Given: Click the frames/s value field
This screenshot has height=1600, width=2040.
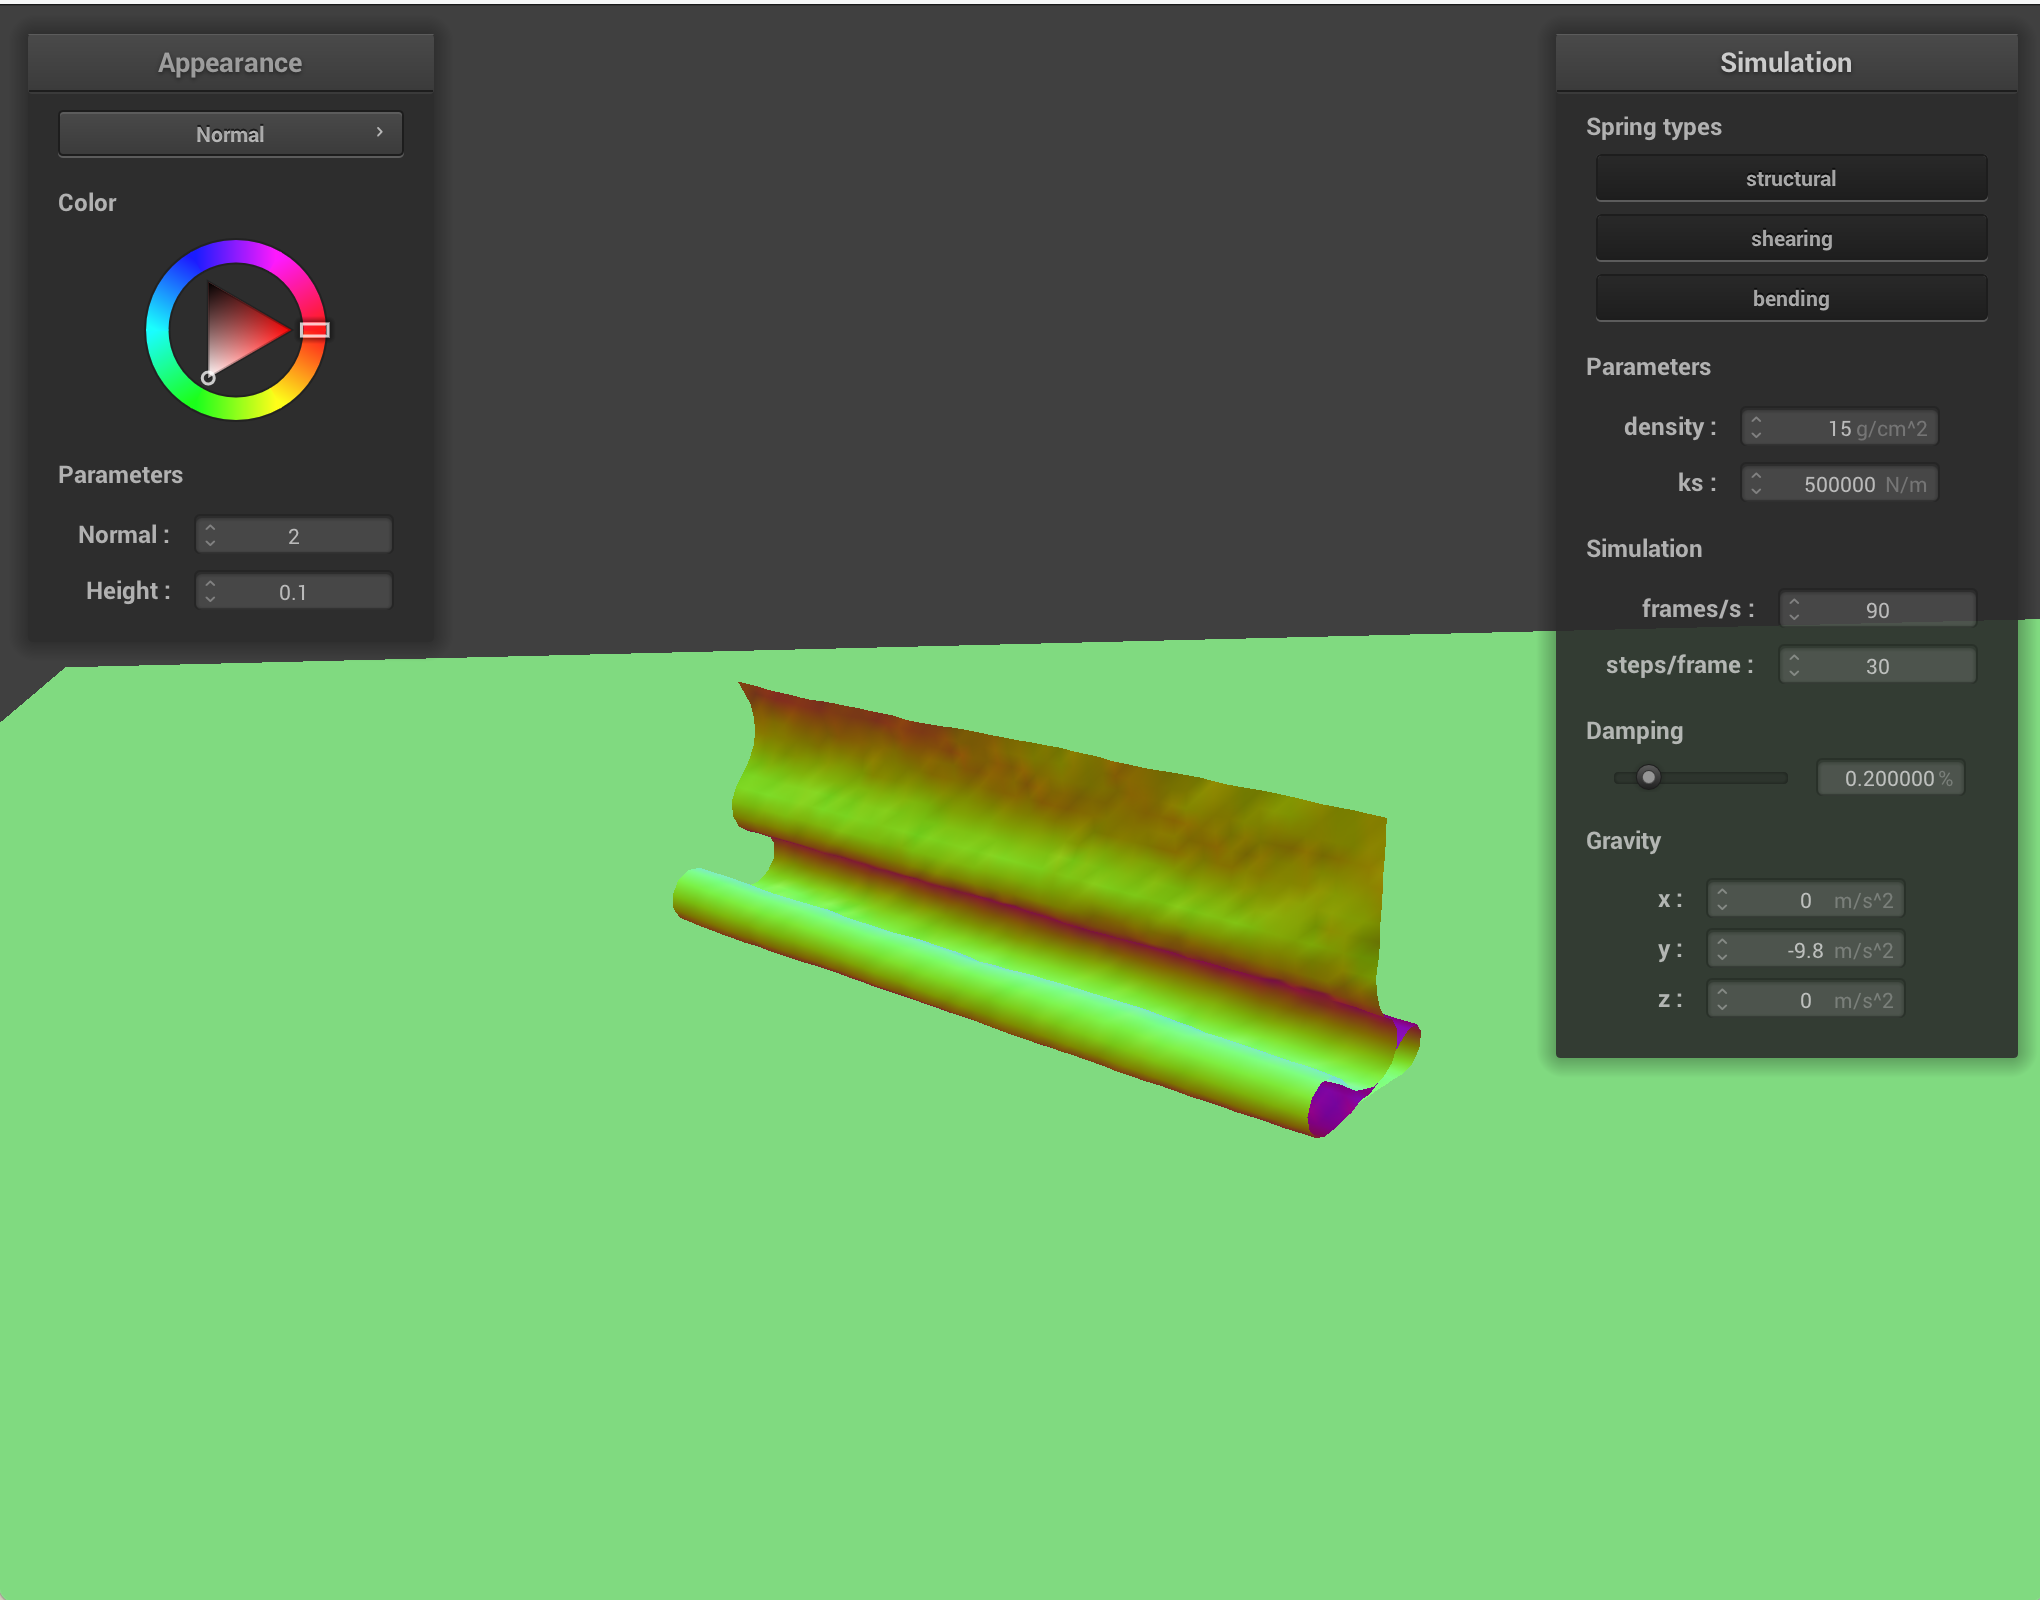Looking at the screenshot, I should (1878, 609).
